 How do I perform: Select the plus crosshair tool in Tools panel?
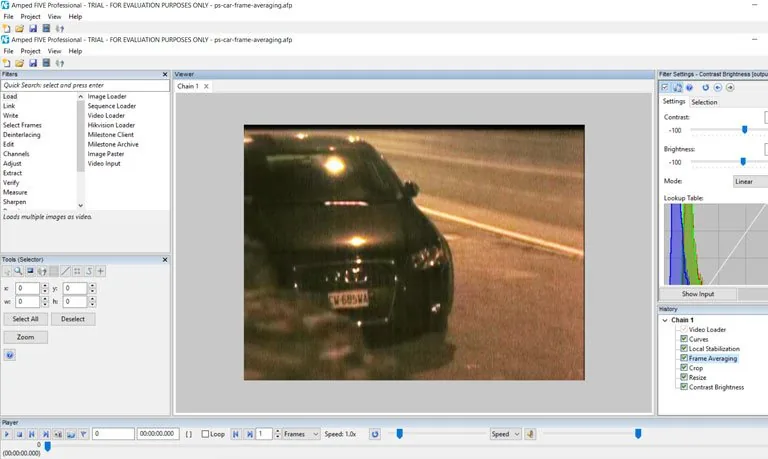100,271
